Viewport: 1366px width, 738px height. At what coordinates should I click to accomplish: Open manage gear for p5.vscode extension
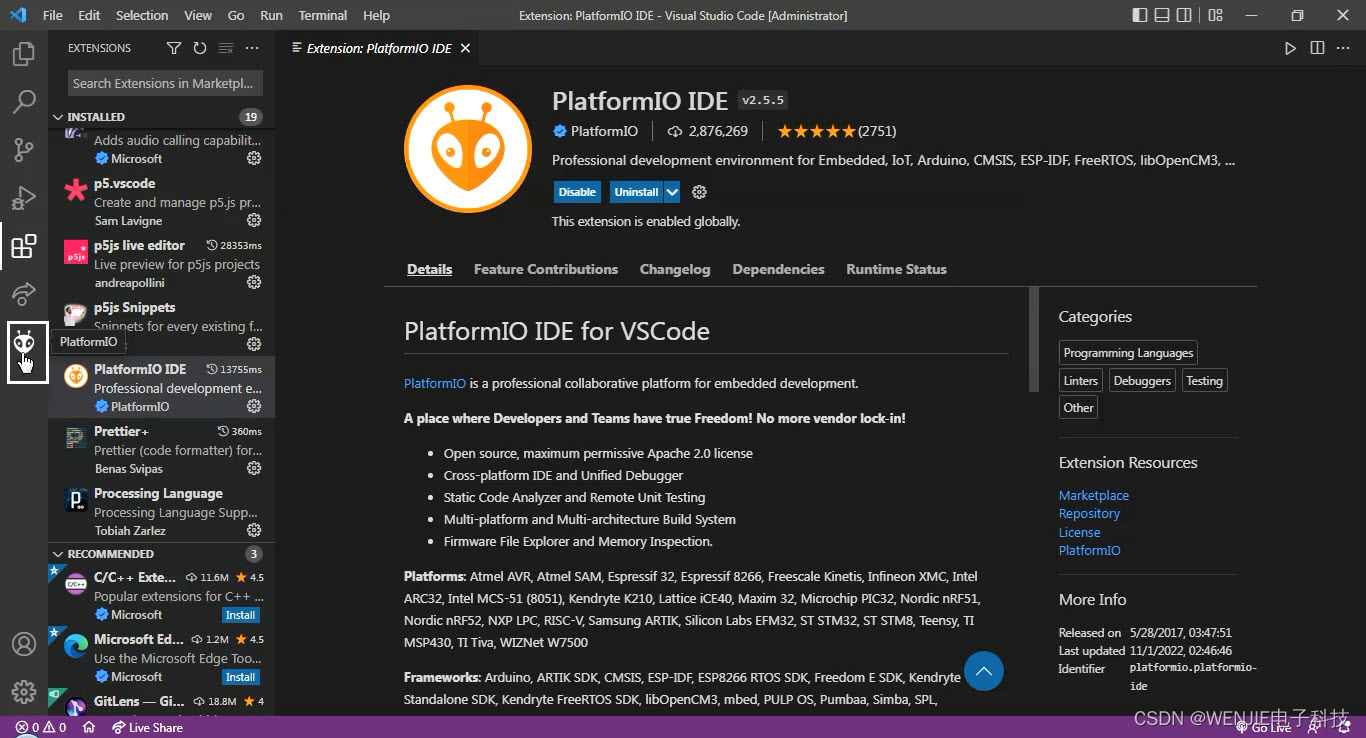coord(254,220)
